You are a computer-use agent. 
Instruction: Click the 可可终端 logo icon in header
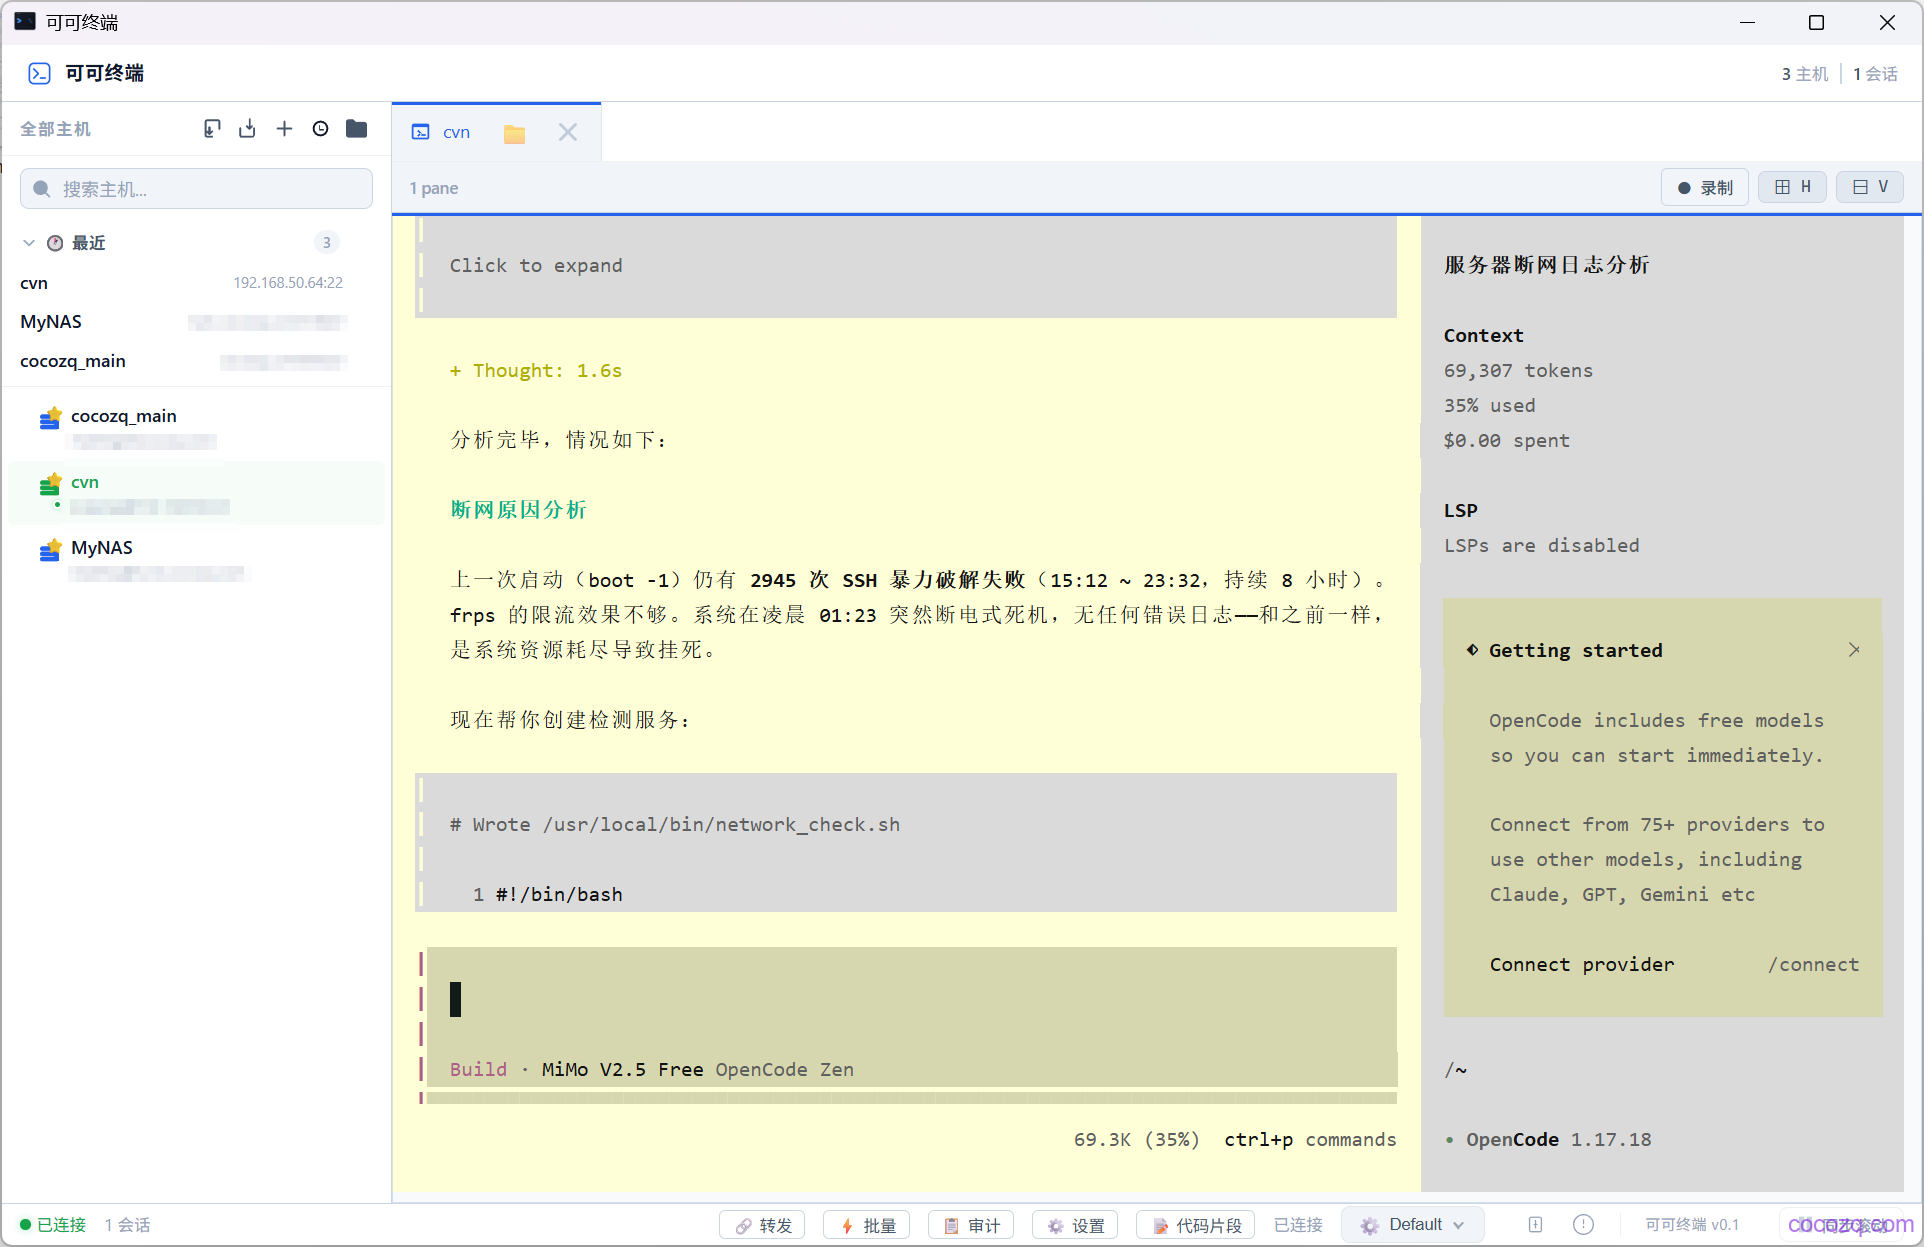[x=39, y=73]
